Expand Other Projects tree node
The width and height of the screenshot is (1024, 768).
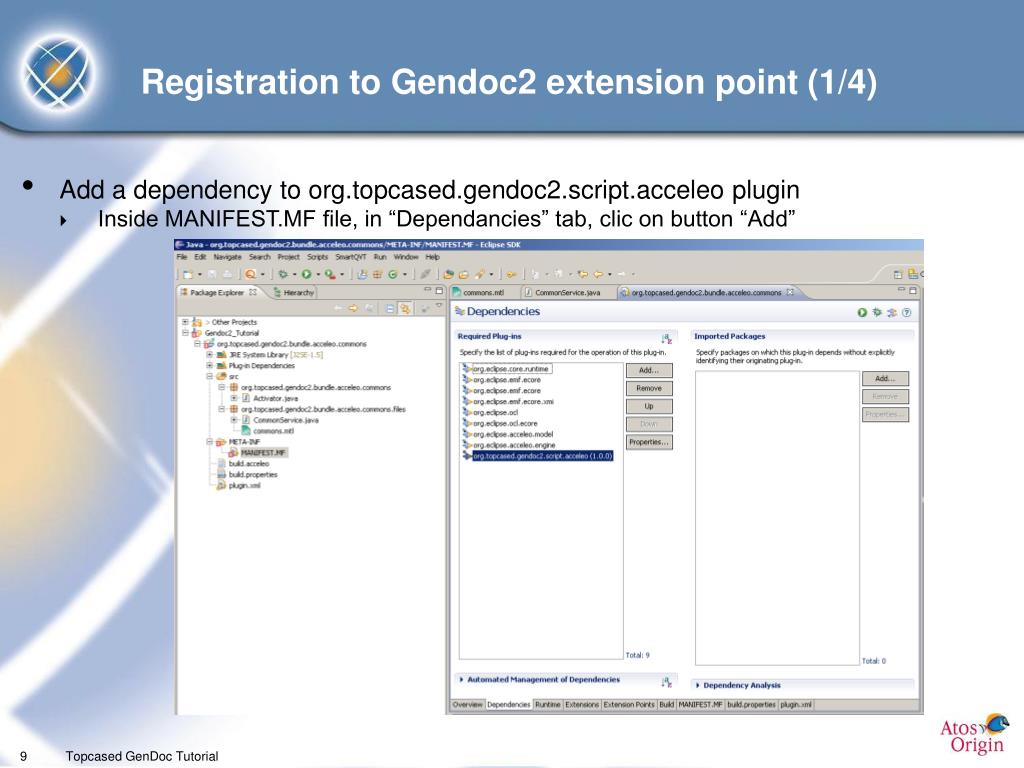185,322
